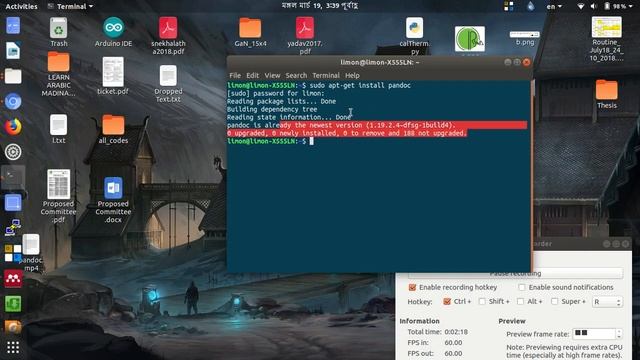The width and height of the screenshot is (640, 360).
Task: Open the screenshot tool in the dock
Action: pyautogui.click(x=13, y=202)
